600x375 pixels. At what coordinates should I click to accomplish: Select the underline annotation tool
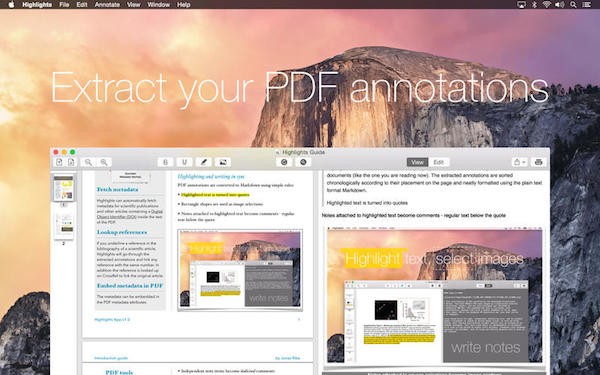(x=184, y=162)
